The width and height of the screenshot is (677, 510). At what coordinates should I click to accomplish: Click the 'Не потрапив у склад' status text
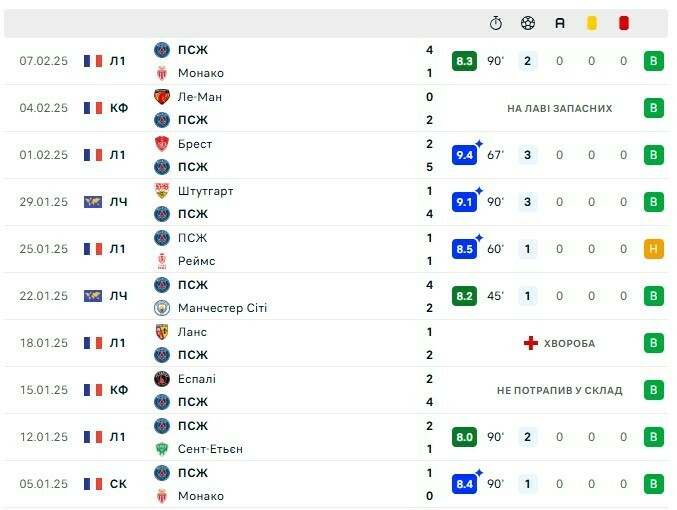(559, 390)
